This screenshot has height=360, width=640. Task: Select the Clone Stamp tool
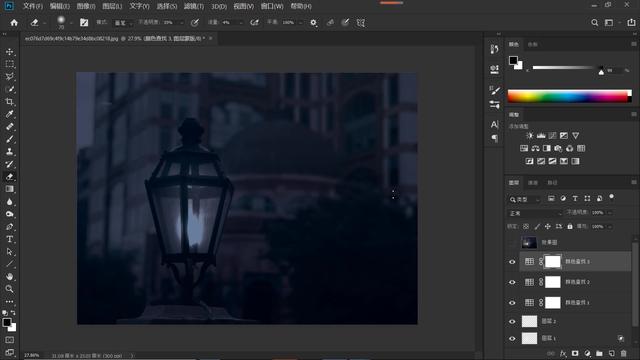point(9,151)
